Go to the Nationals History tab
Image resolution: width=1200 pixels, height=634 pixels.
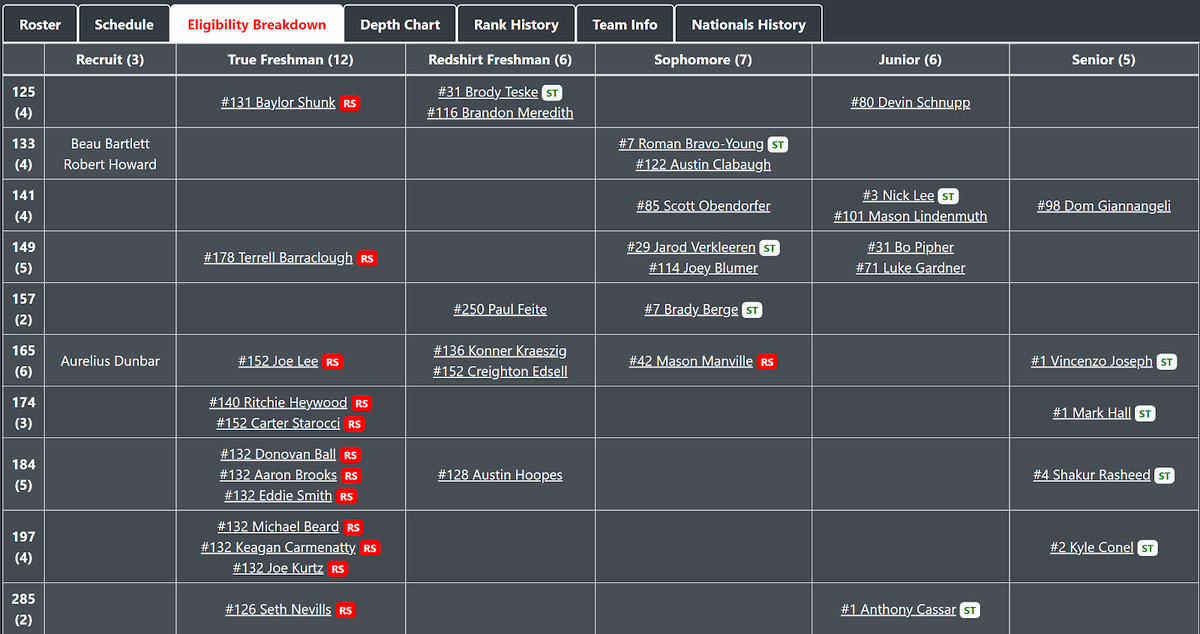[x=748, y=24]
